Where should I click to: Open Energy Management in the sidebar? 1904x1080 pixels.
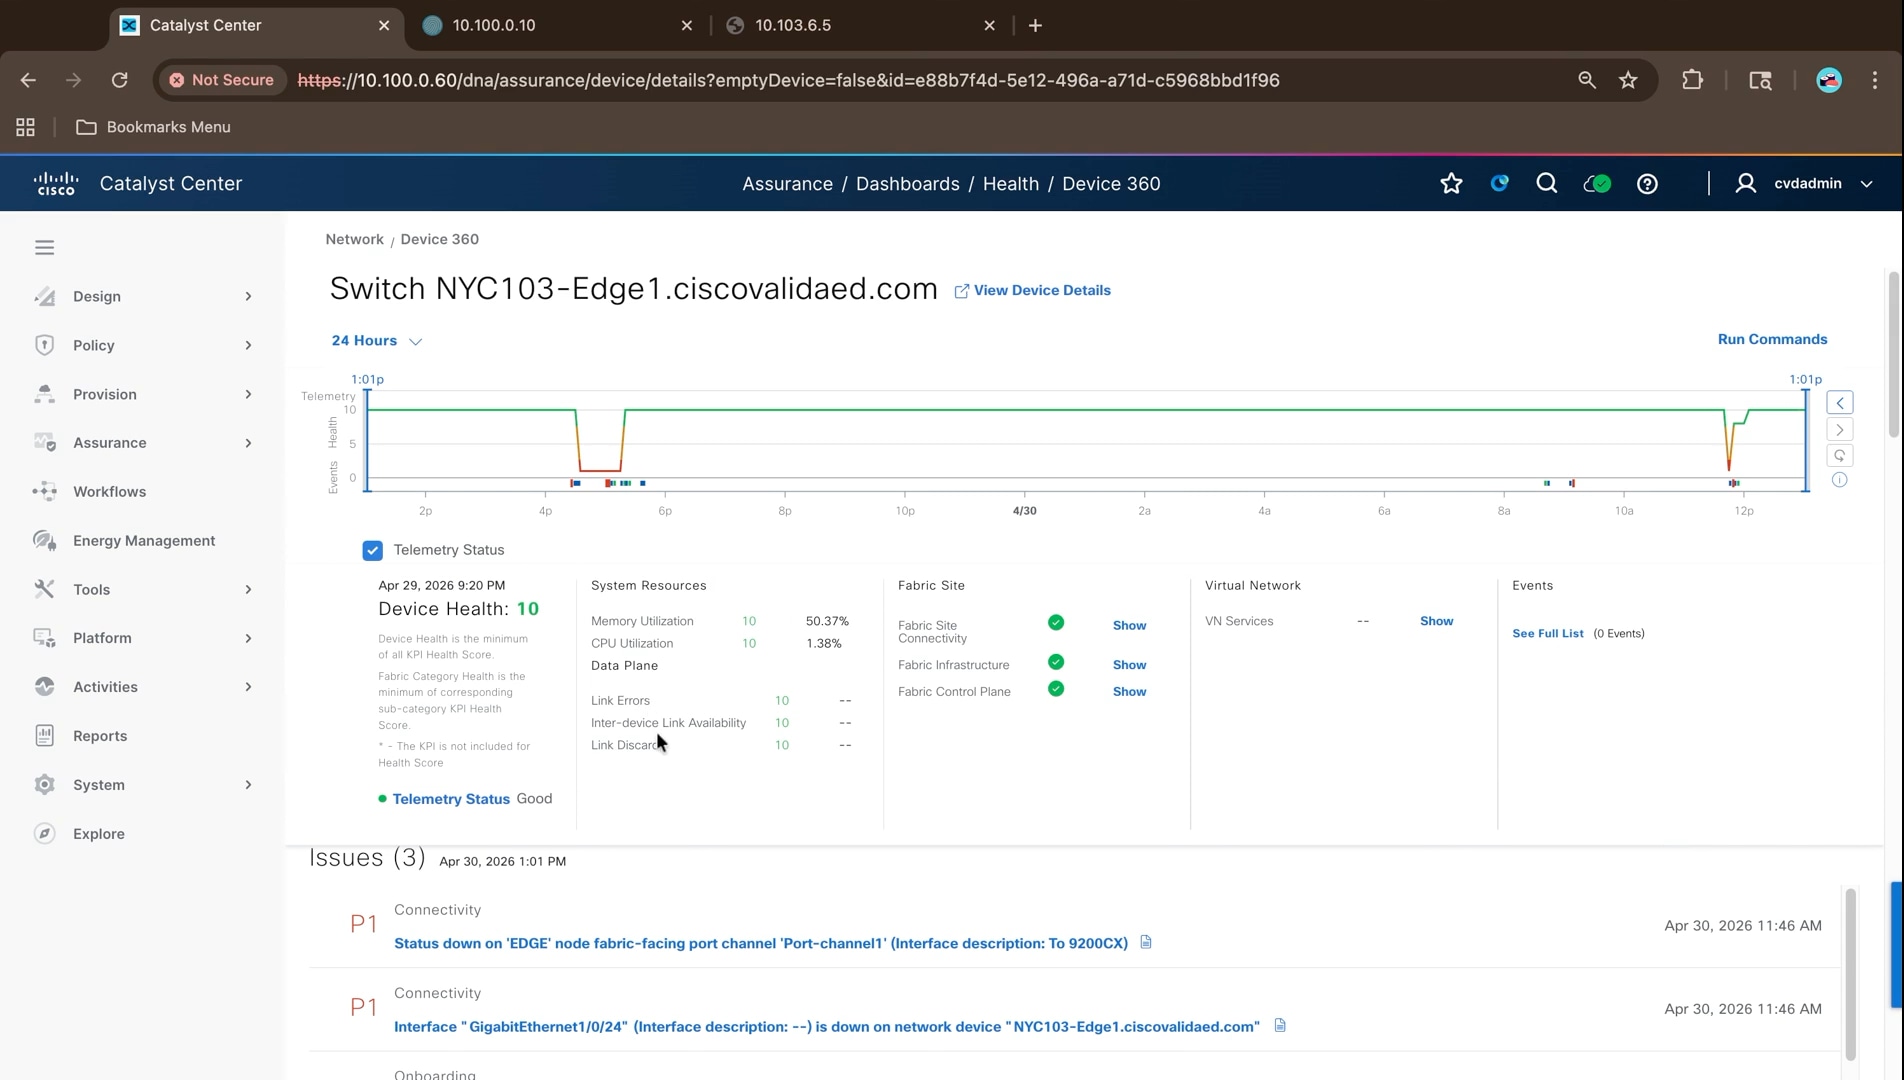point(143,541)
